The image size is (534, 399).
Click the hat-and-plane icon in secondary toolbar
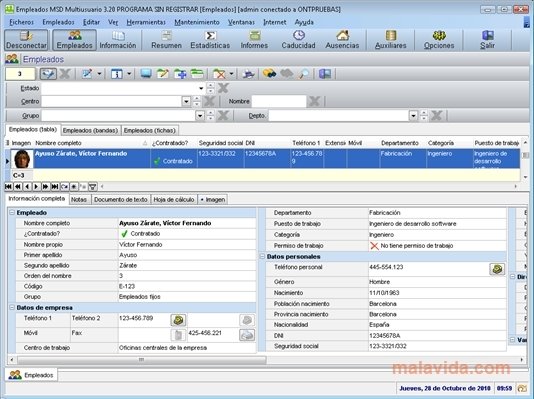click(x=249, y=74)
